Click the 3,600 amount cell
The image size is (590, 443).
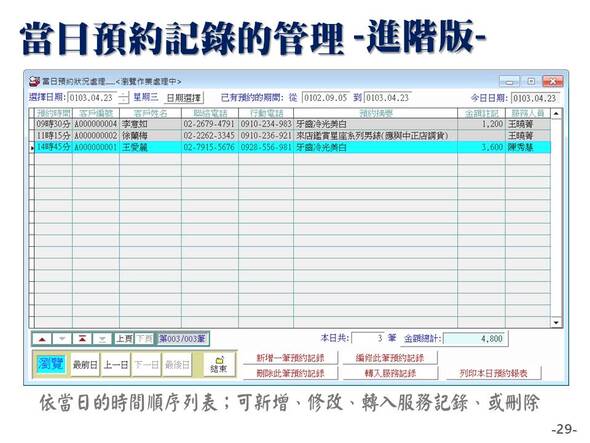(481, 147)
